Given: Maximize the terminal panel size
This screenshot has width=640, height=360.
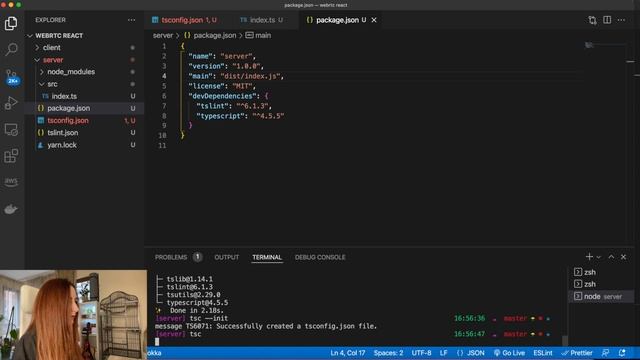Looking at the screenshot, I should tap(611, 257).
